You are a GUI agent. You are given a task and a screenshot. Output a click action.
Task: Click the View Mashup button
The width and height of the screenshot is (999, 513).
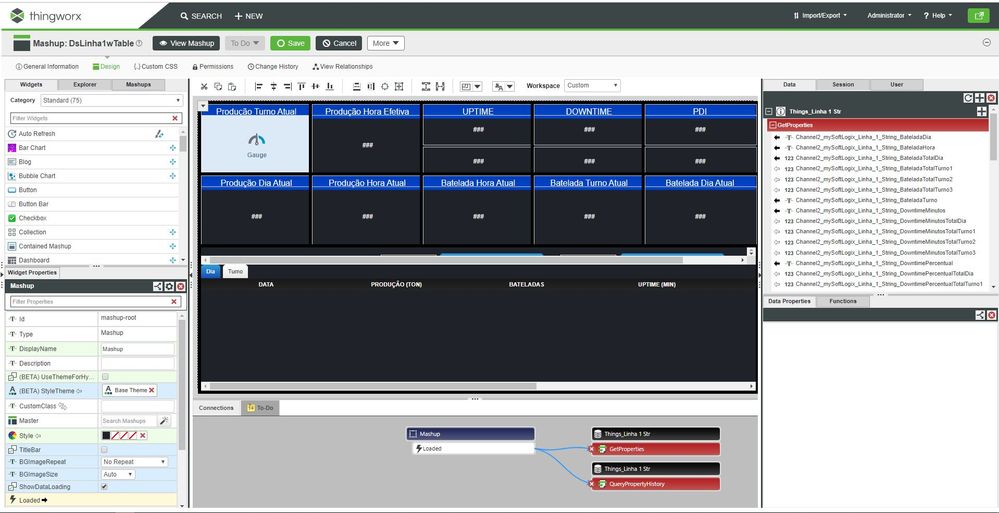click(x=187, y=43)
